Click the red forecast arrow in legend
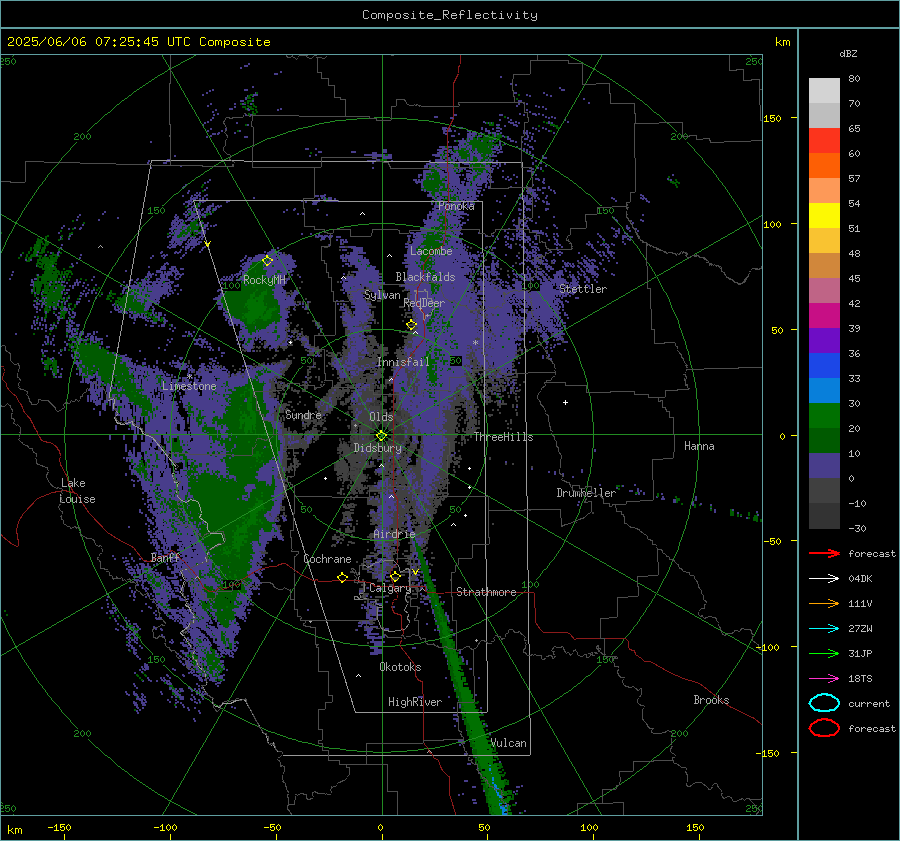This screenshot has width=900, height=841. [x=824, y=553]
